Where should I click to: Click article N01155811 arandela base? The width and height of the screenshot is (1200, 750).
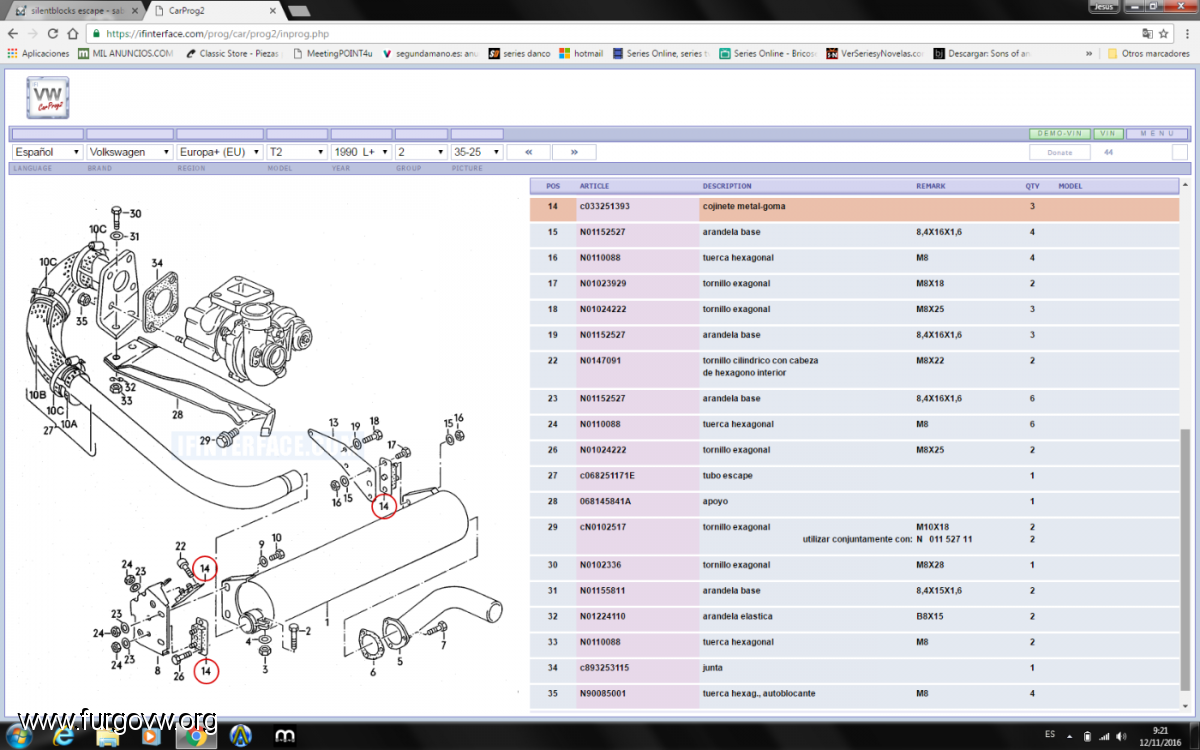(x=605, y=591)
